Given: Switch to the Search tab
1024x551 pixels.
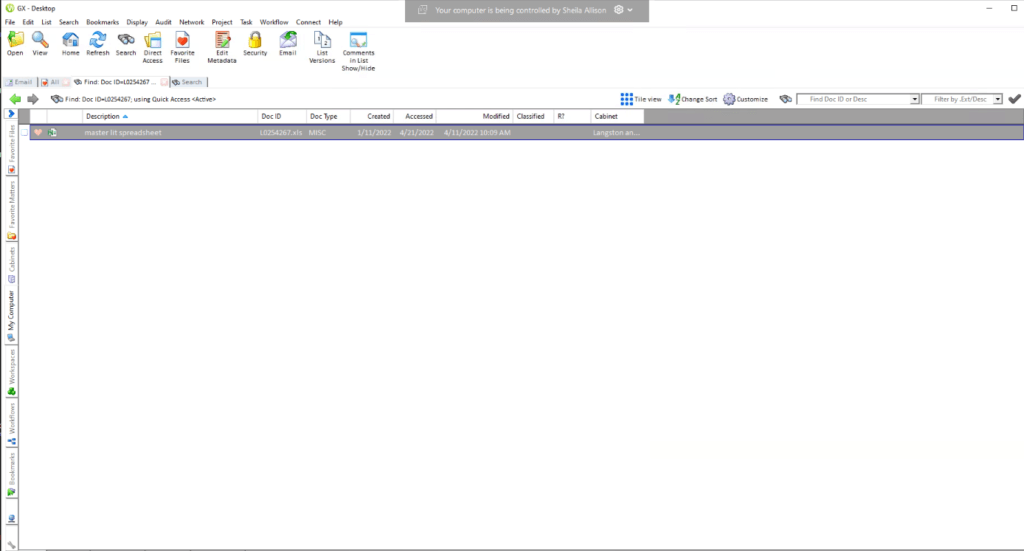Looking at the screenshot, I should 188,82.
